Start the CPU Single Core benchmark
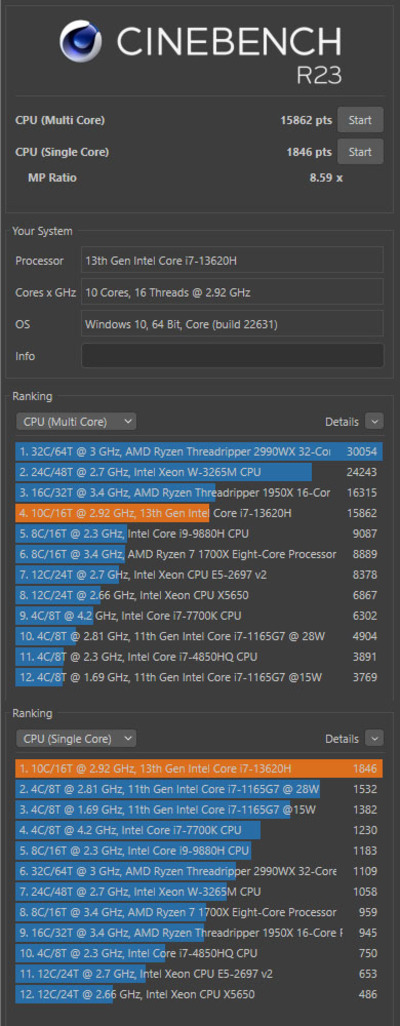The width and height of the screenshot is (400, 1026). pos(360,152)
